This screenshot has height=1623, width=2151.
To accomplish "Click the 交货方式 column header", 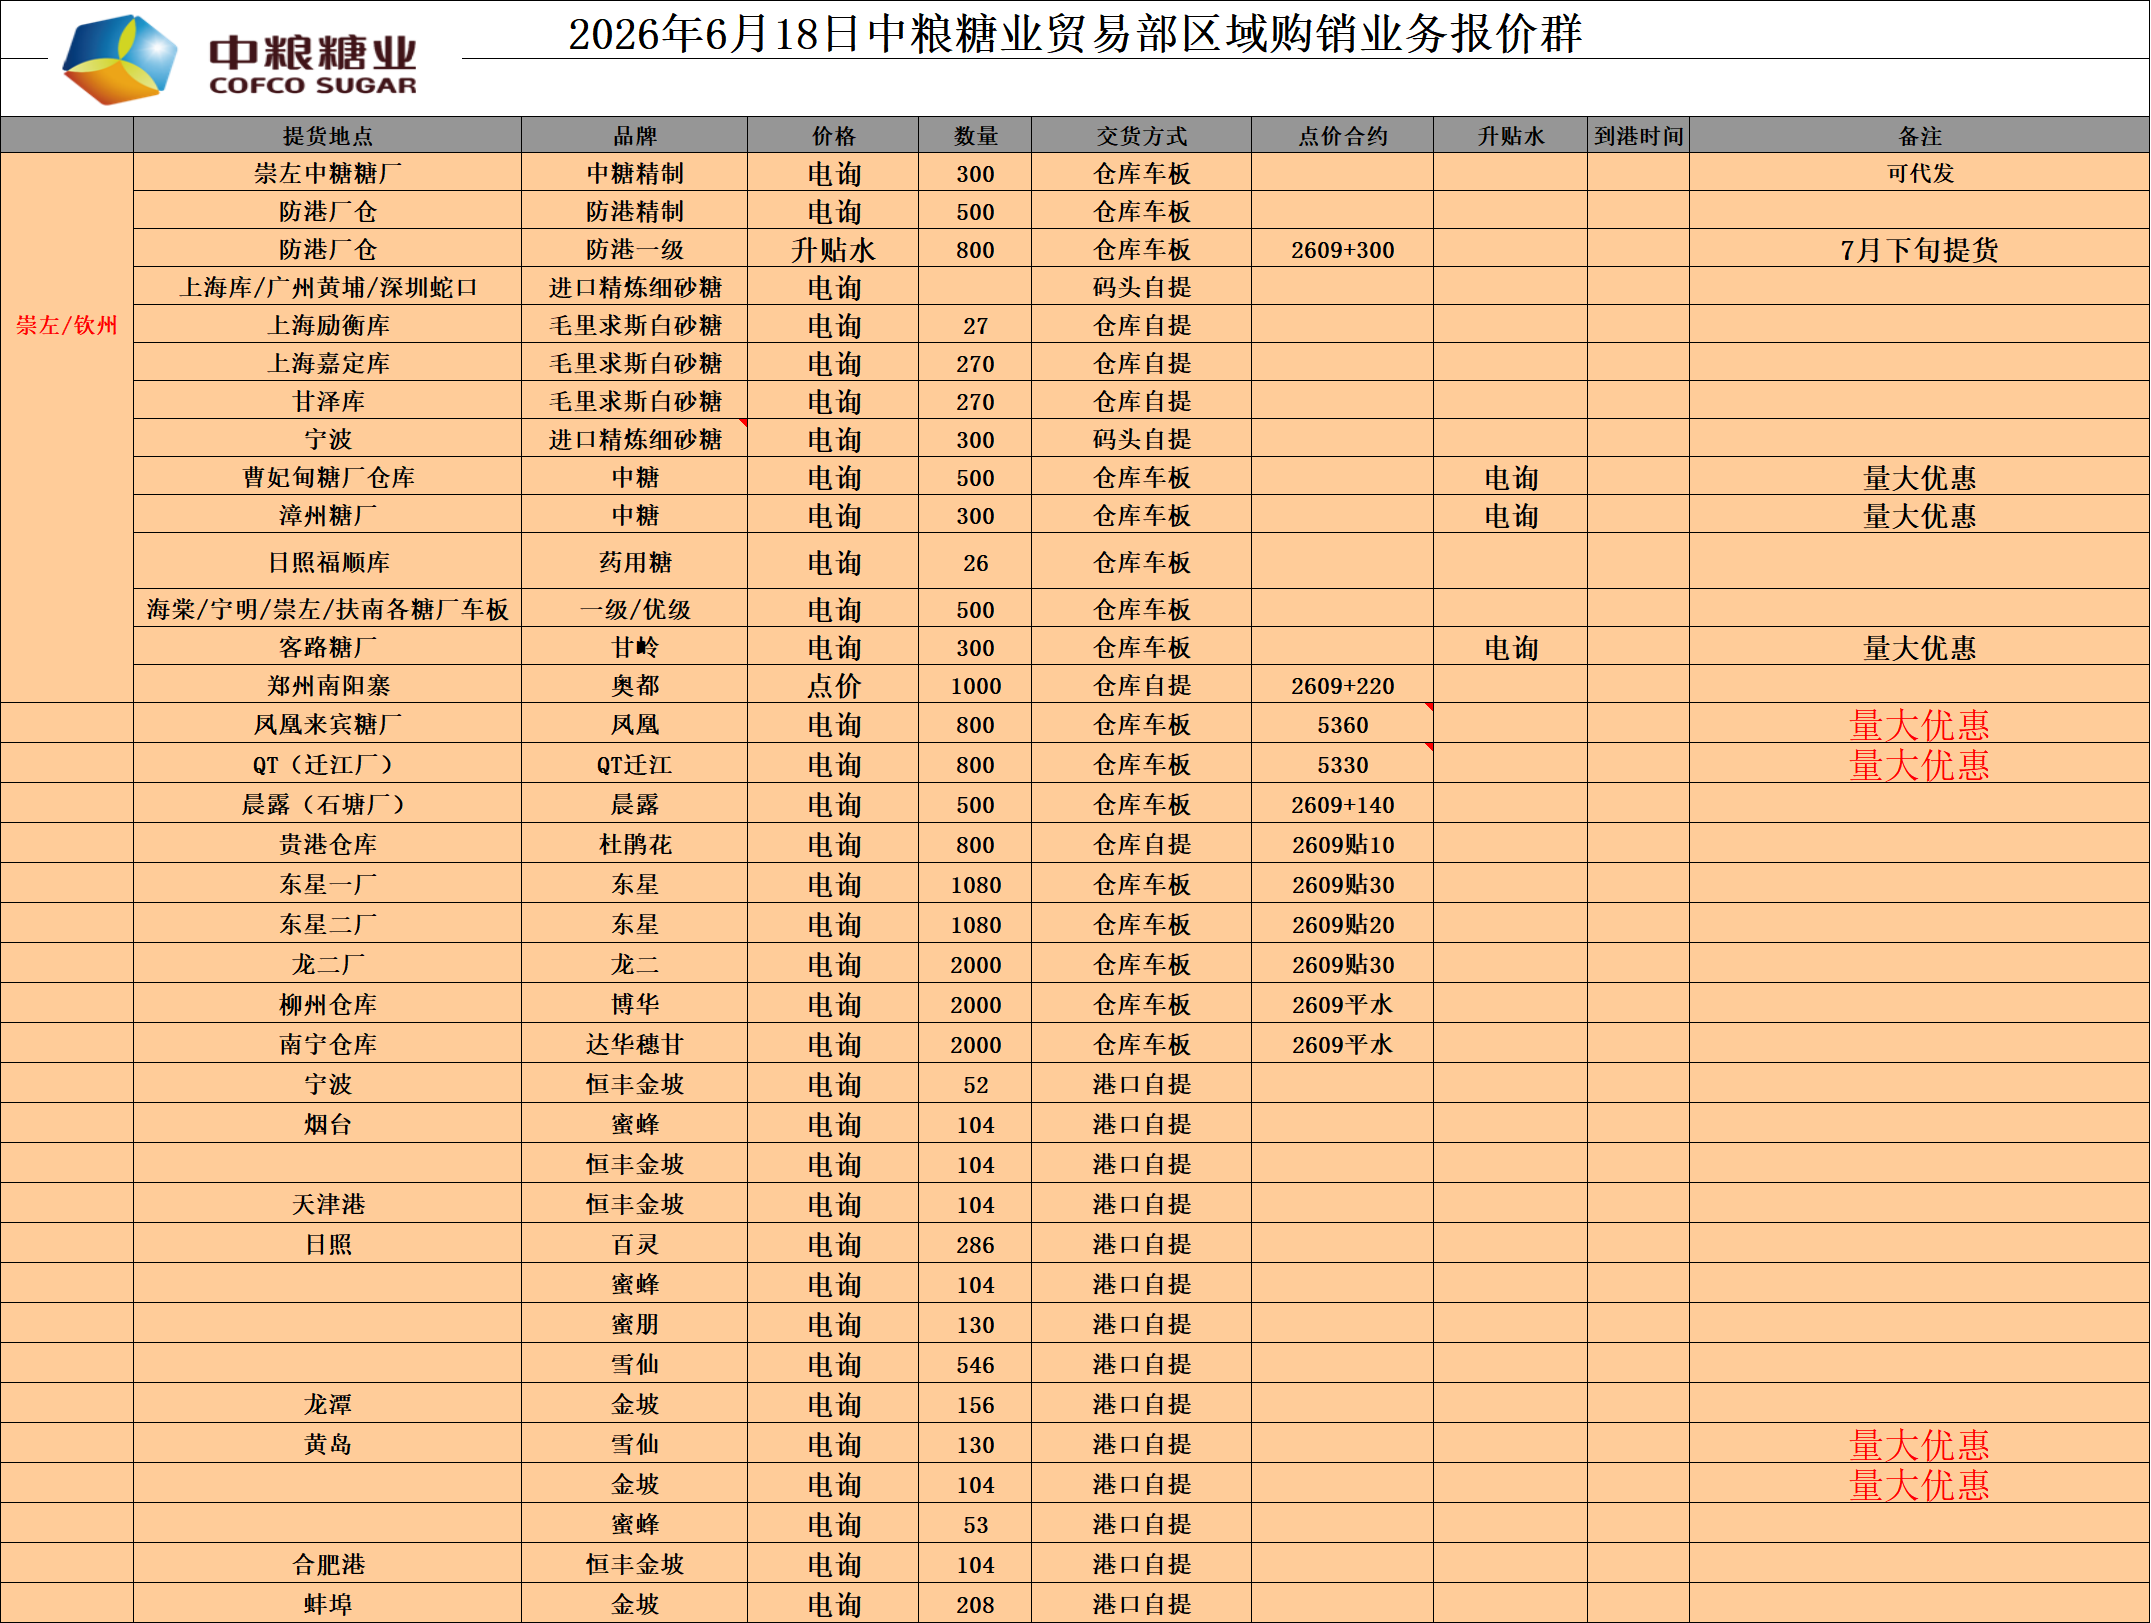I will tap(1142, 135).
